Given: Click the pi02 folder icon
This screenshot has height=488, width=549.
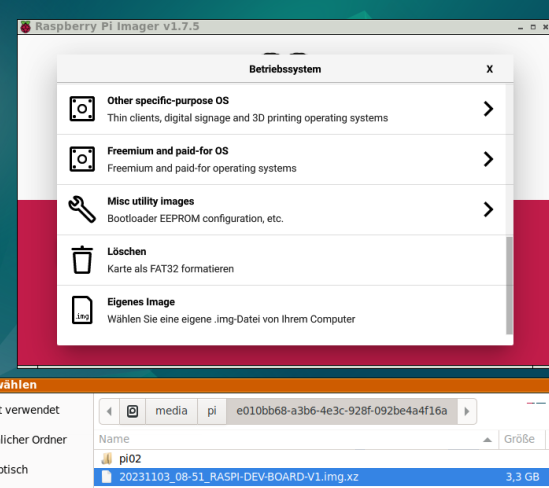Looking at the screenshot, I should click(106, 458).
